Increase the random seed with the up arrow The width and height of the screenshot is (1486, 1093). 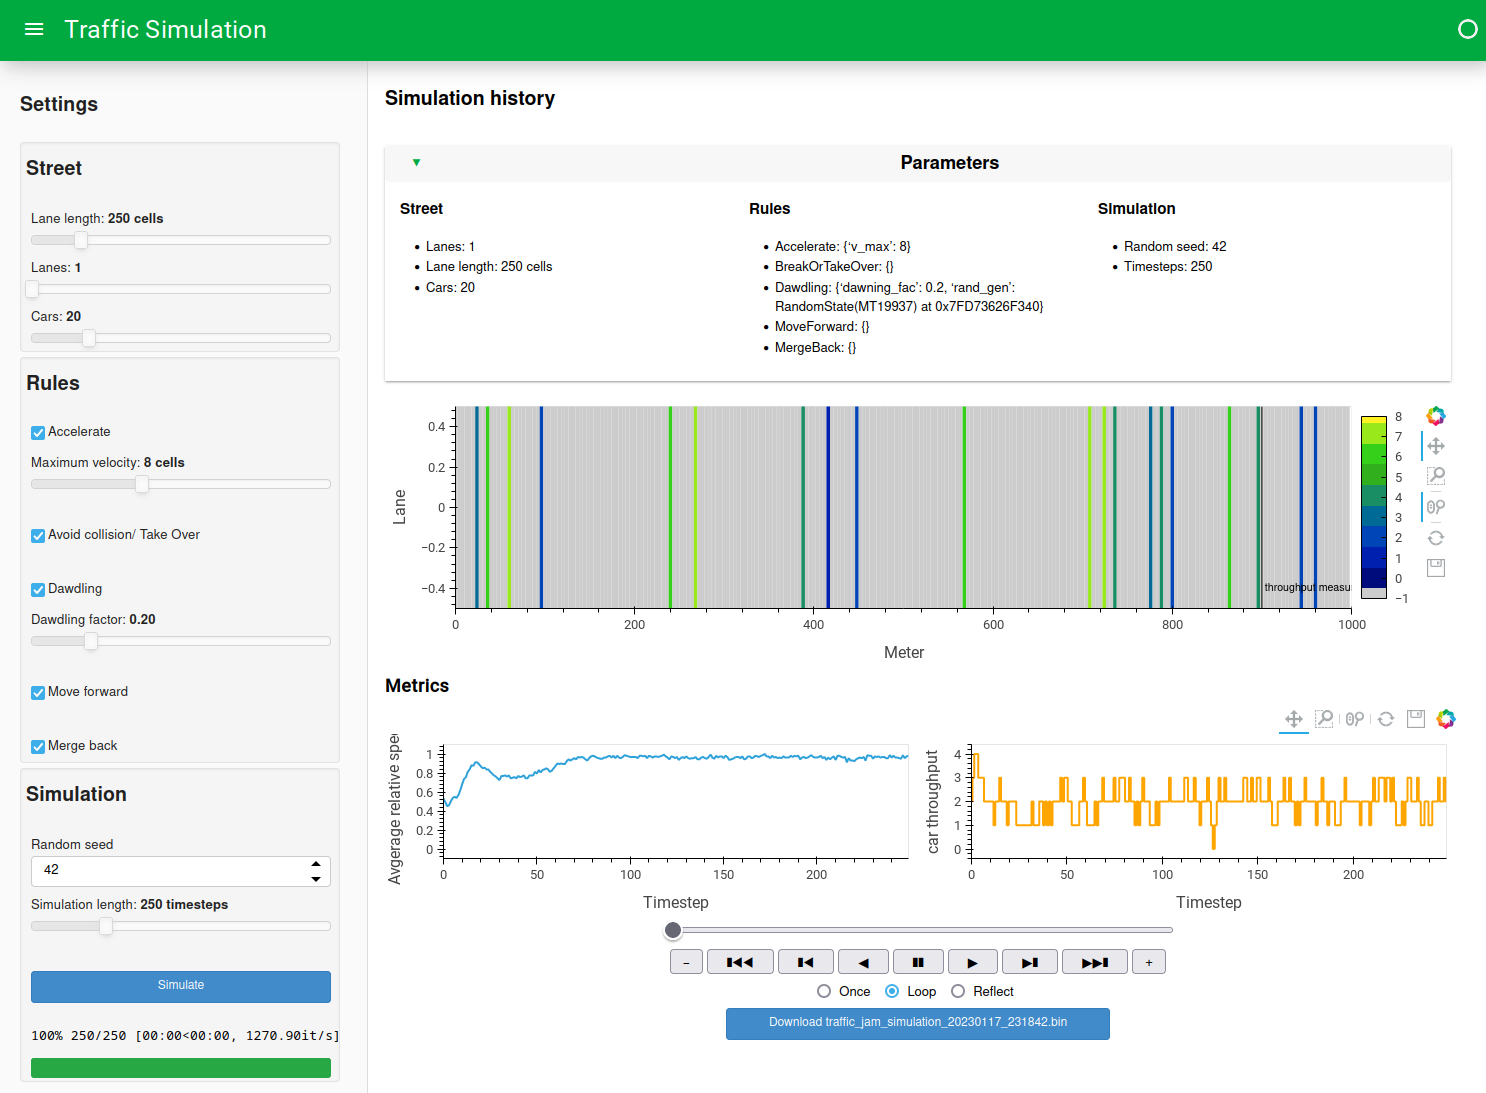(x=316, y=864)
